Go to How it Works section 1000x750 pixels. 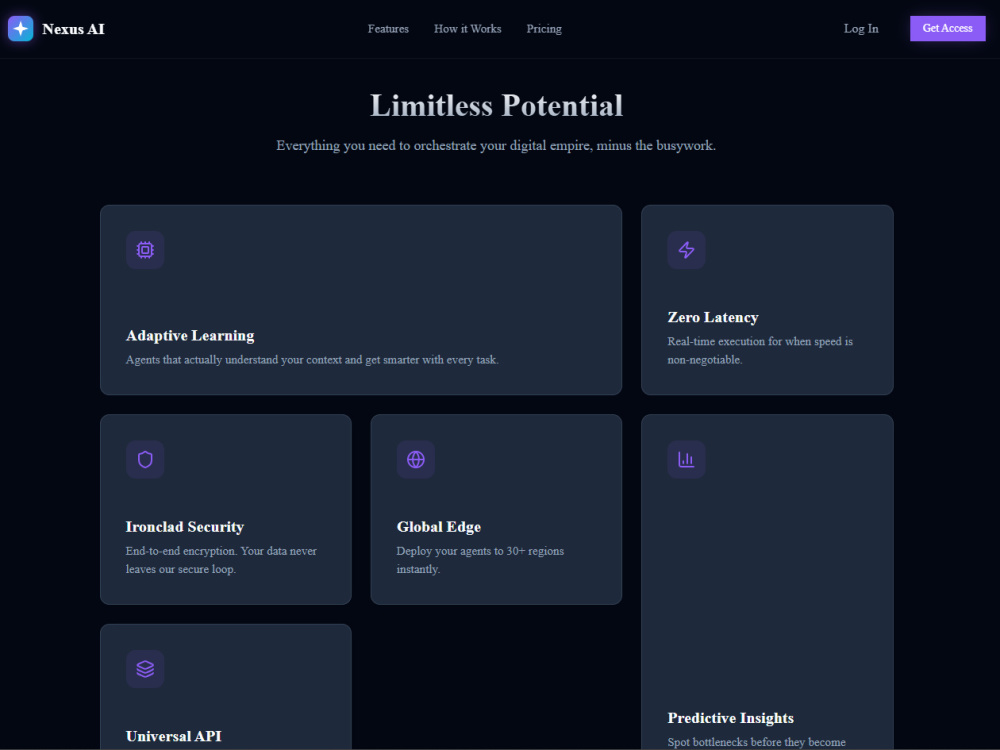[467, 29]
